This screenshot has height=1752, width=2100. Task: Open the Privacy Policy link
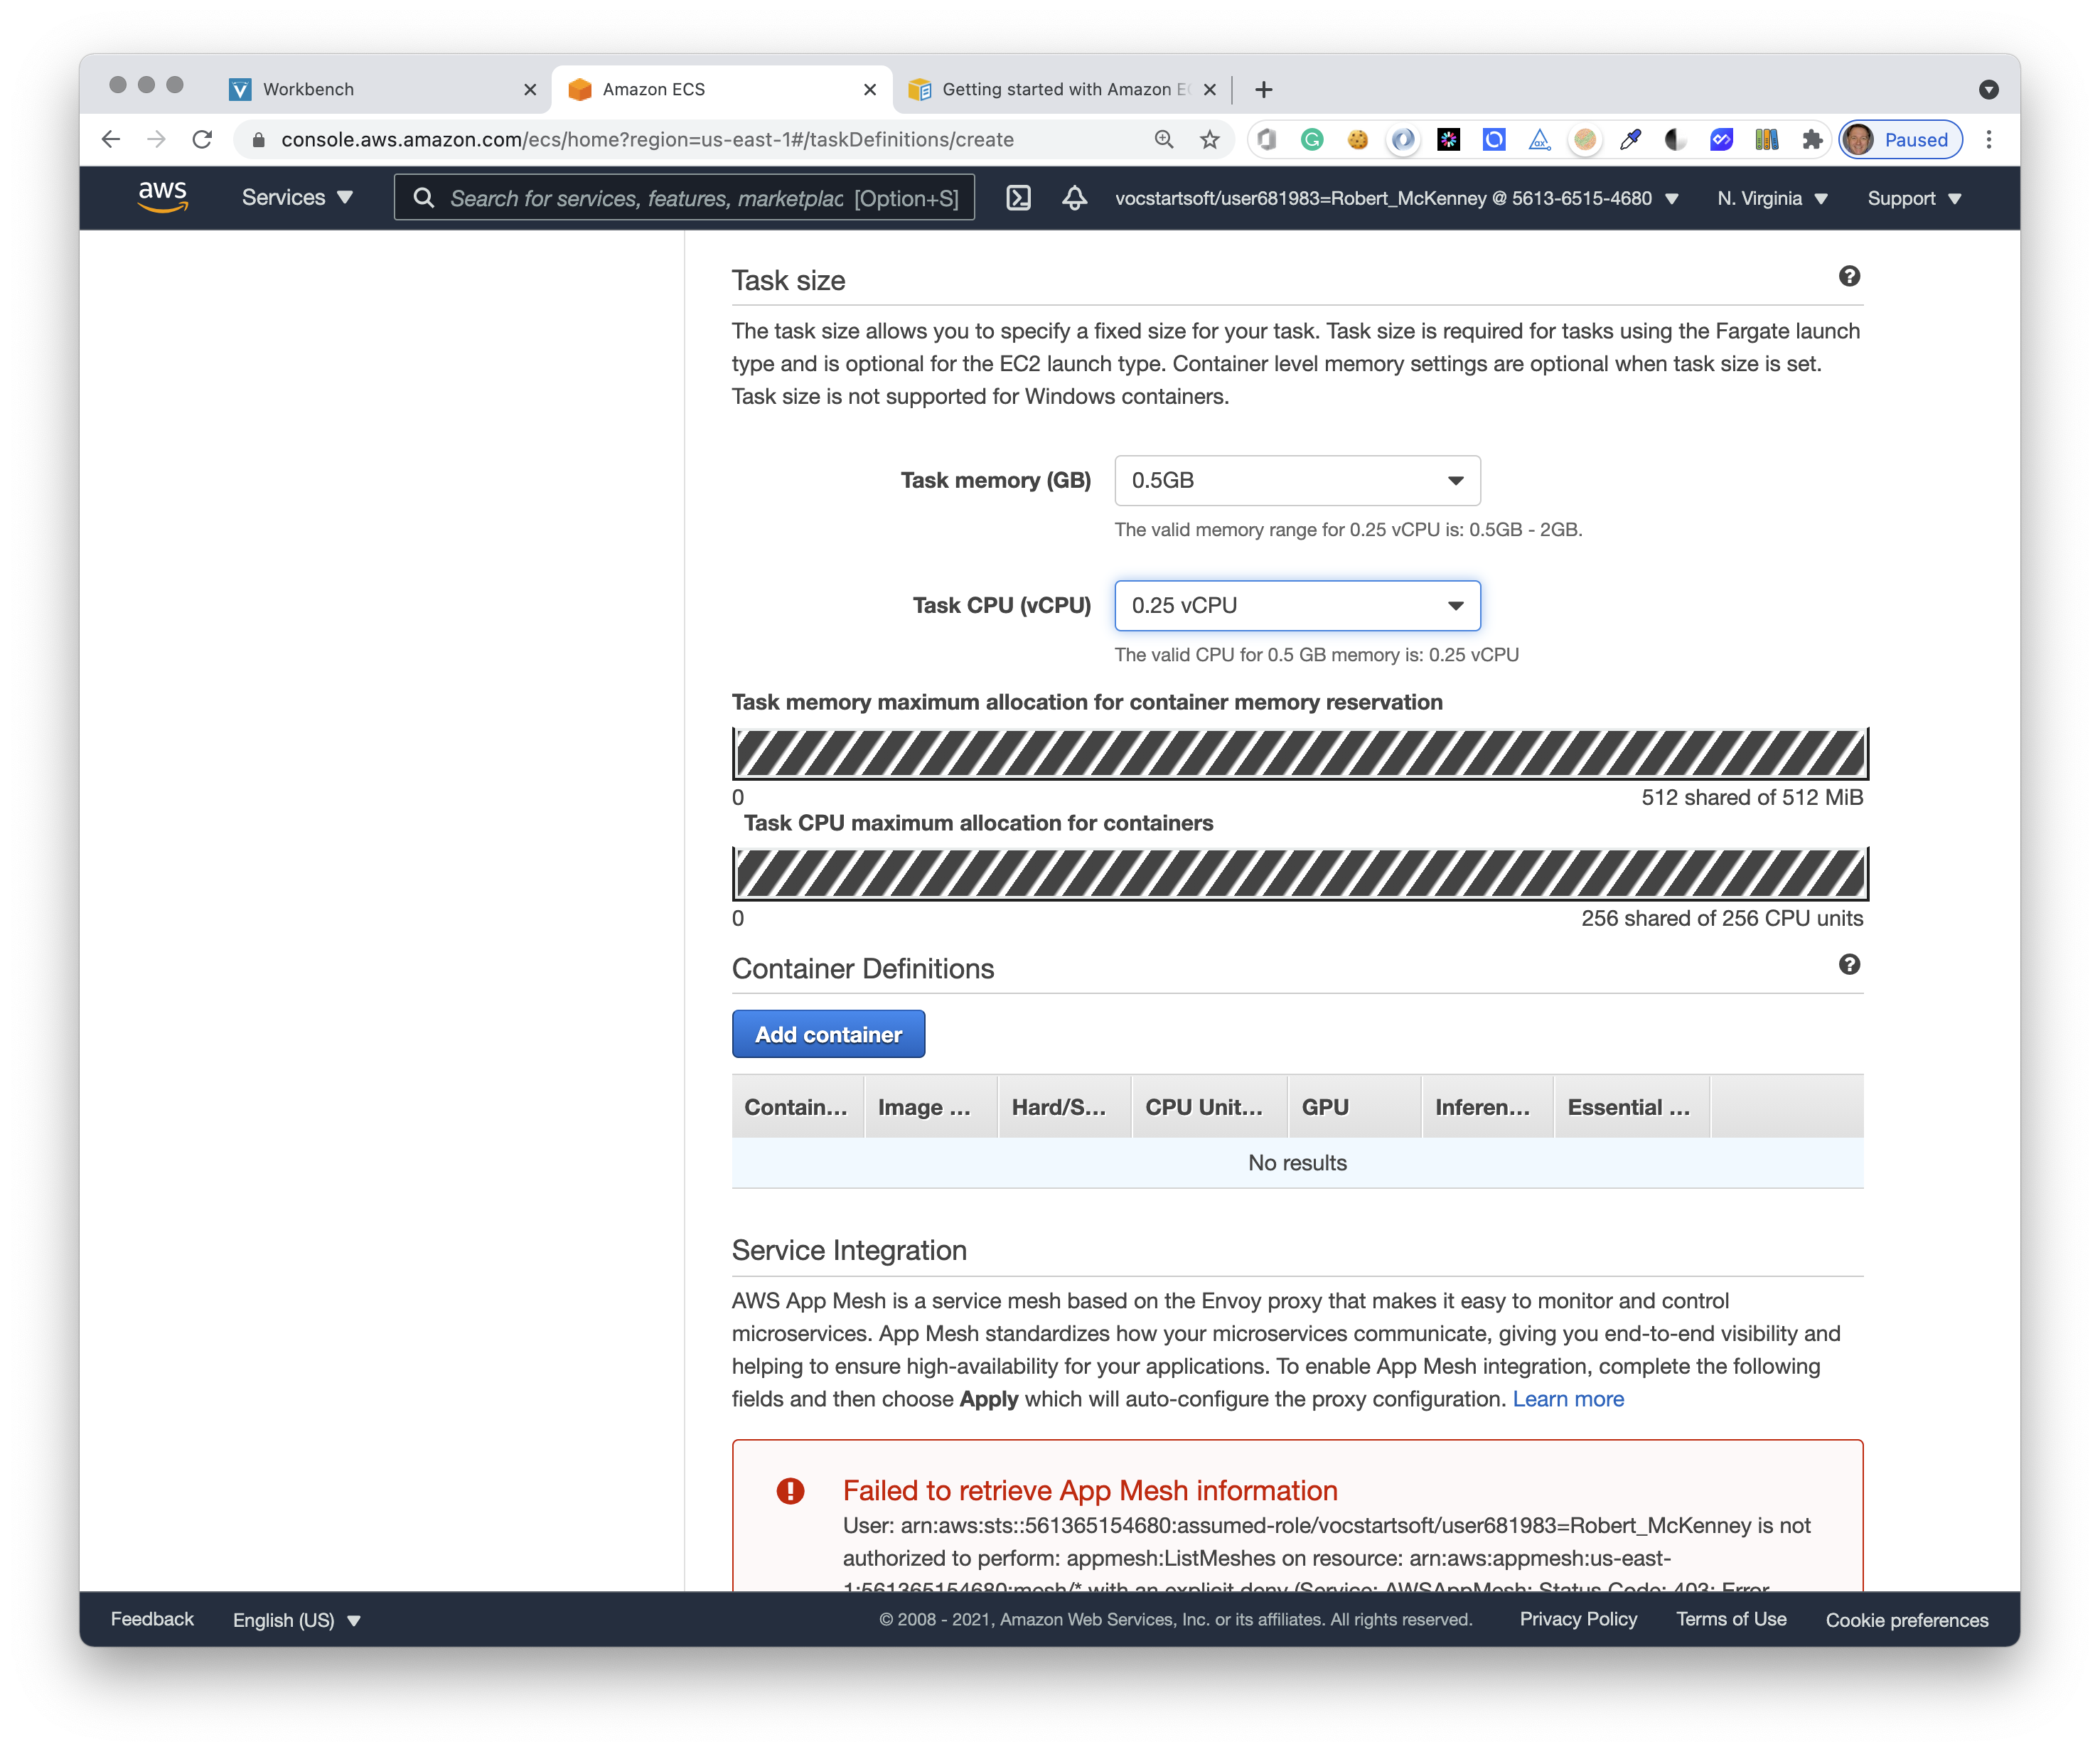[1578, 1619]
